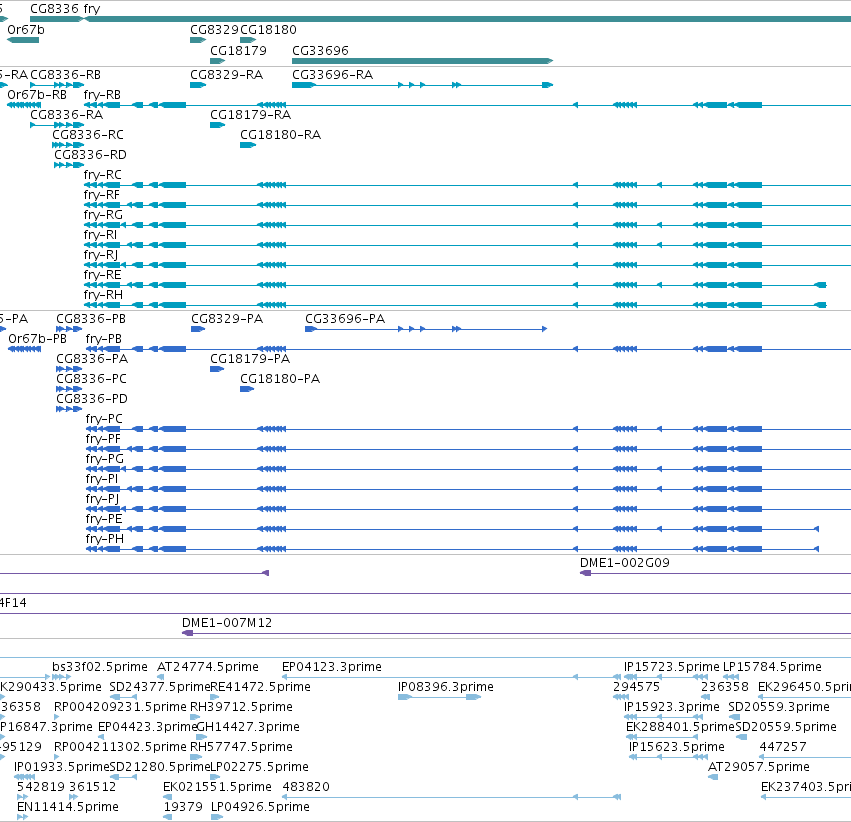
Task: Click the DME1-002G09 clone label
Action: pos(625,563)
